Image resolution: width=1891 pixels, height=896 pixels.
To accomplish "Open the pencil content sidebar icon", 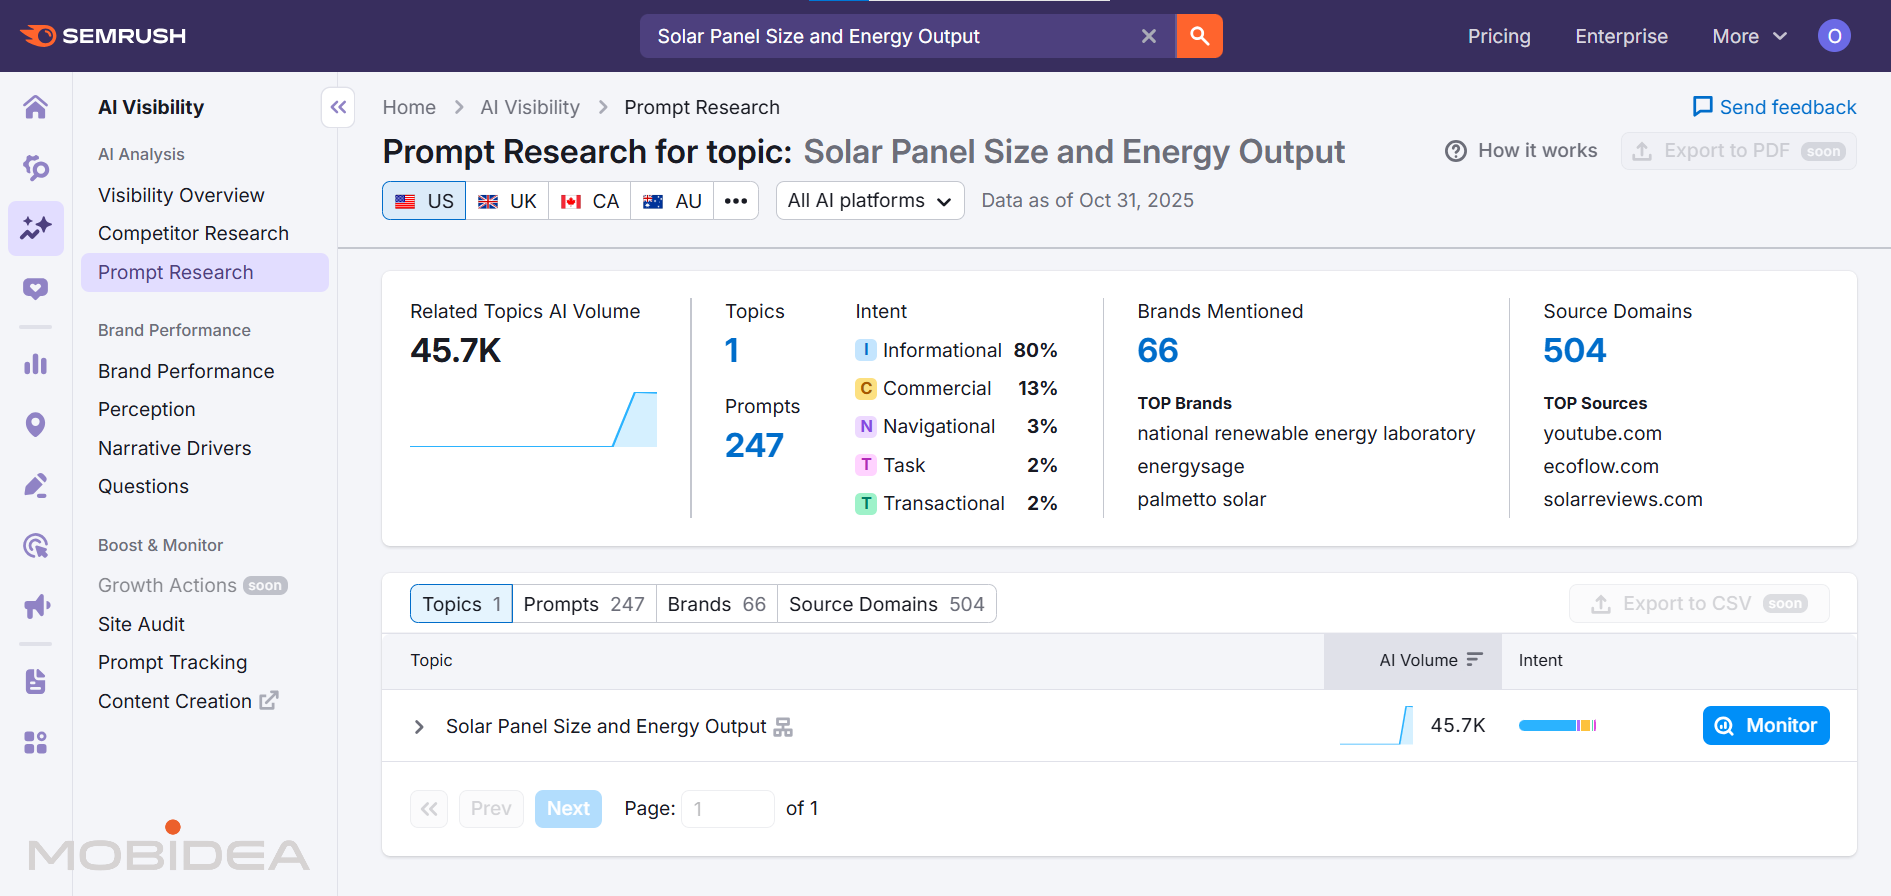I will (x=36, y=486).
